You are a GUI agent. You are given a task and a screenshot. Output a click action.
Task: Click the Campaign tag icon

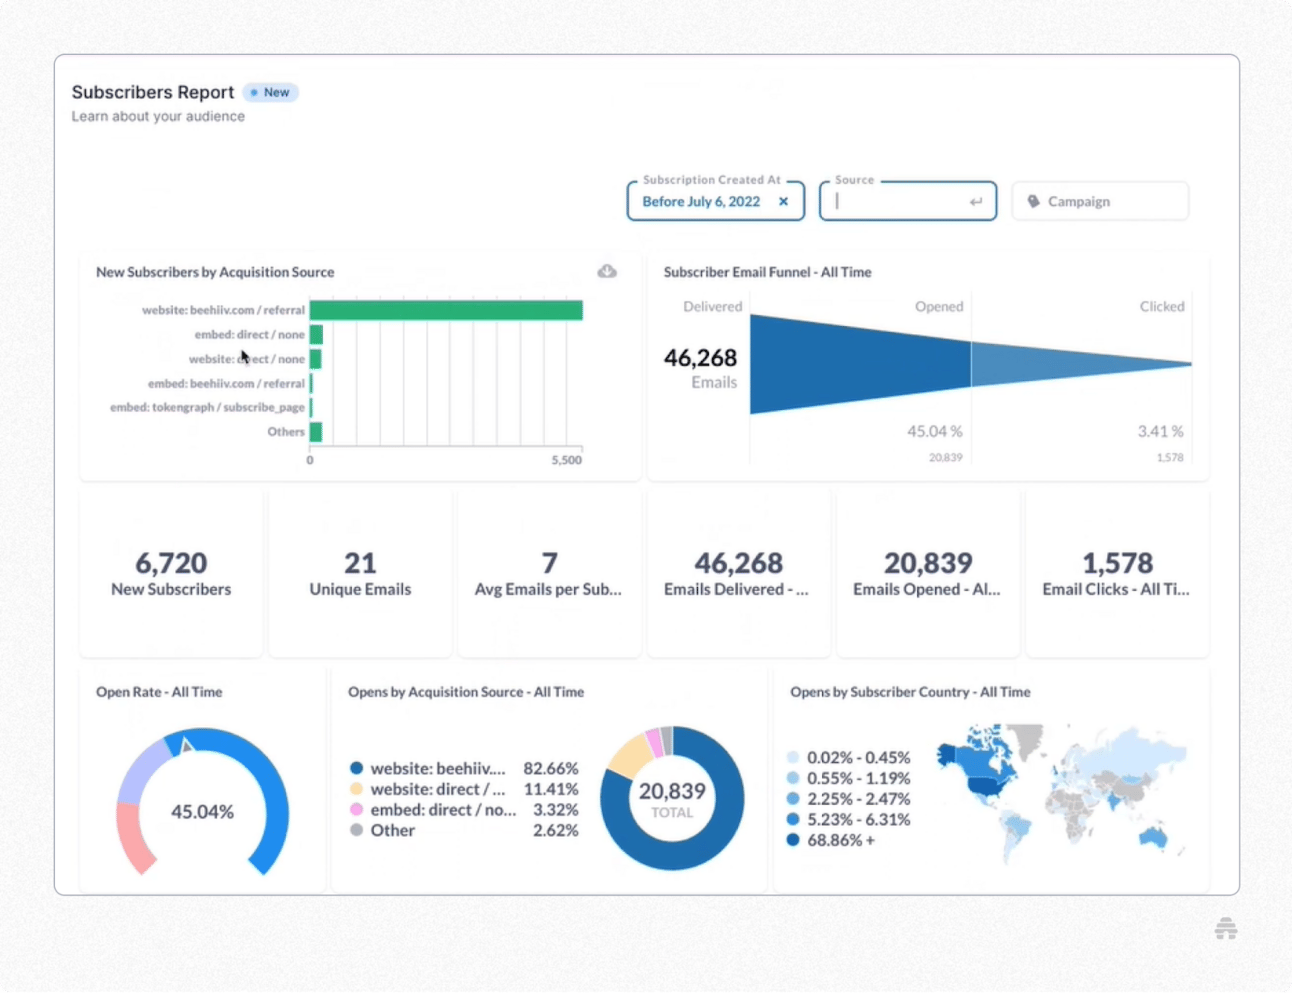click(1035, 201)
